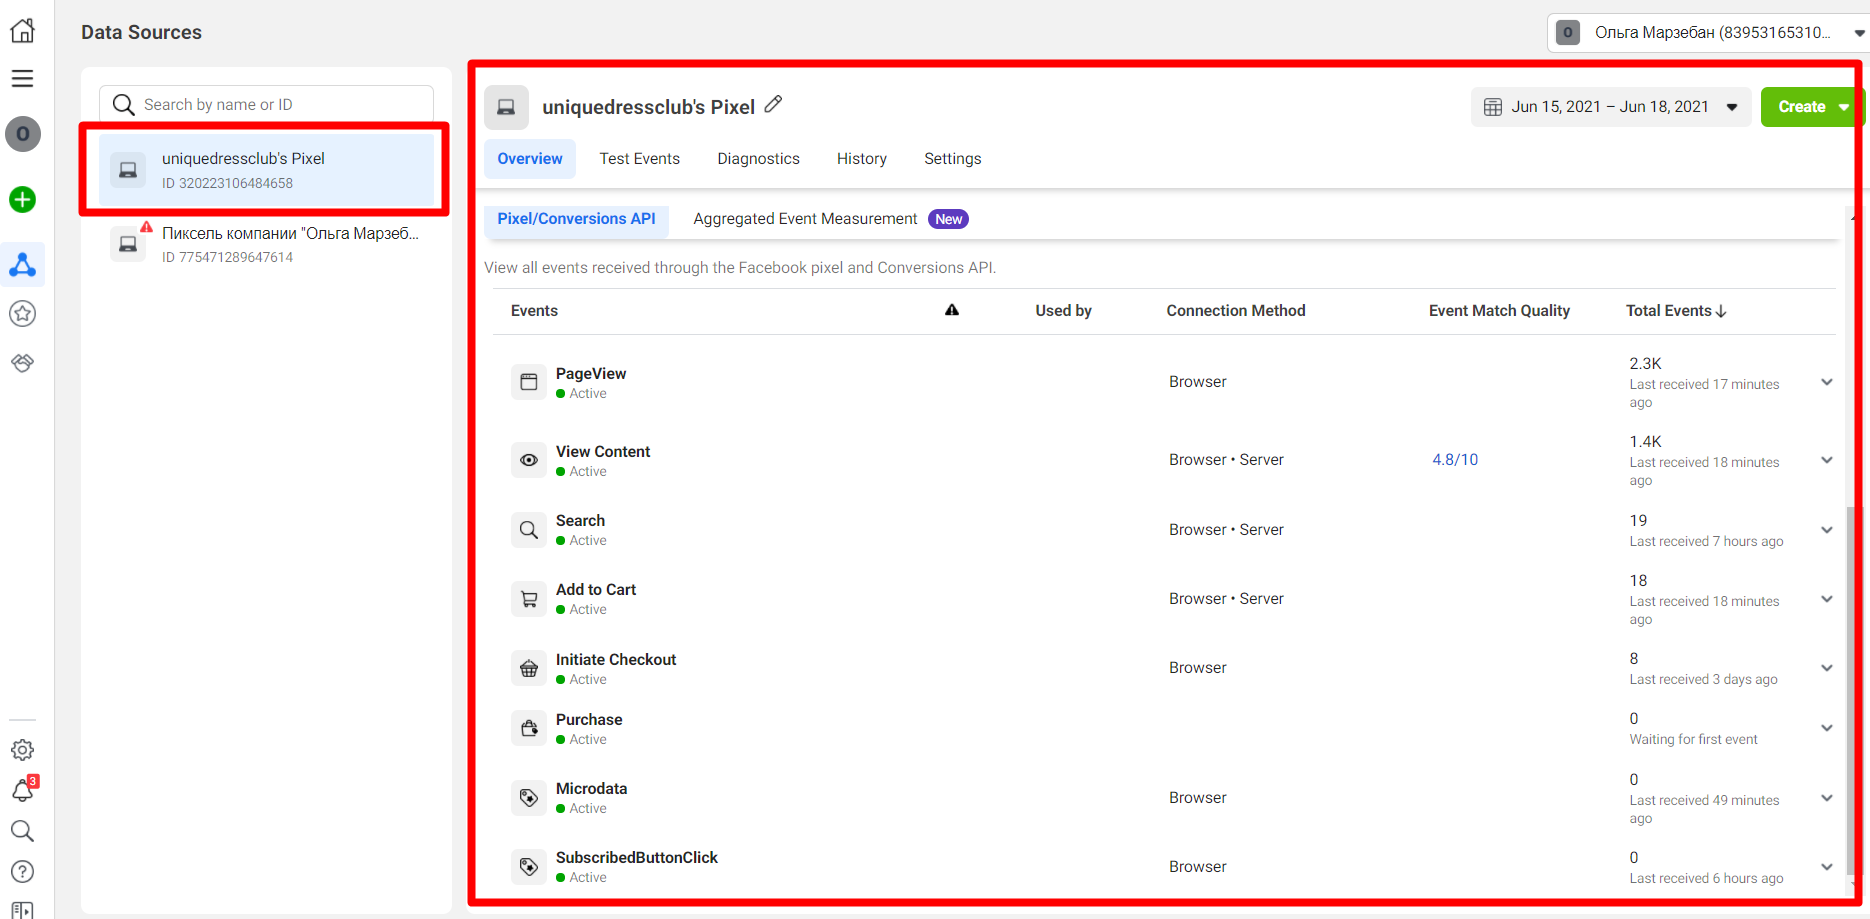This screenshot has width=1870, height=919.
Task: Switch to the Test Events tab
Action: coord(639,159)
